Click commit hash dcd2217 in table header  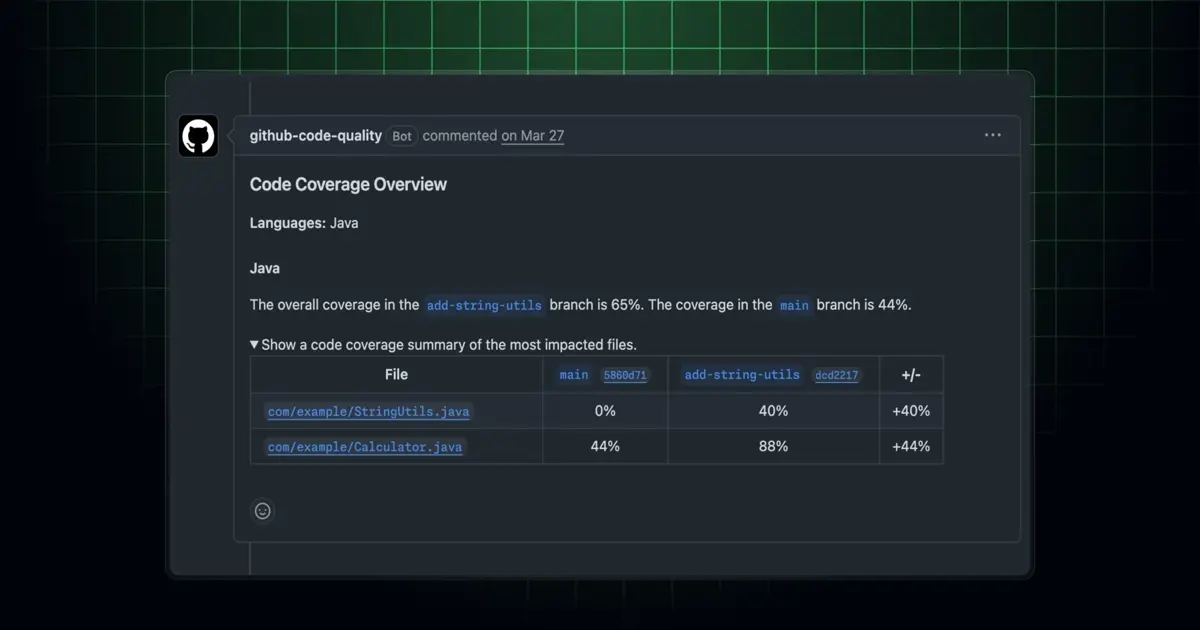pyautogui.click(x=836, y=376)
